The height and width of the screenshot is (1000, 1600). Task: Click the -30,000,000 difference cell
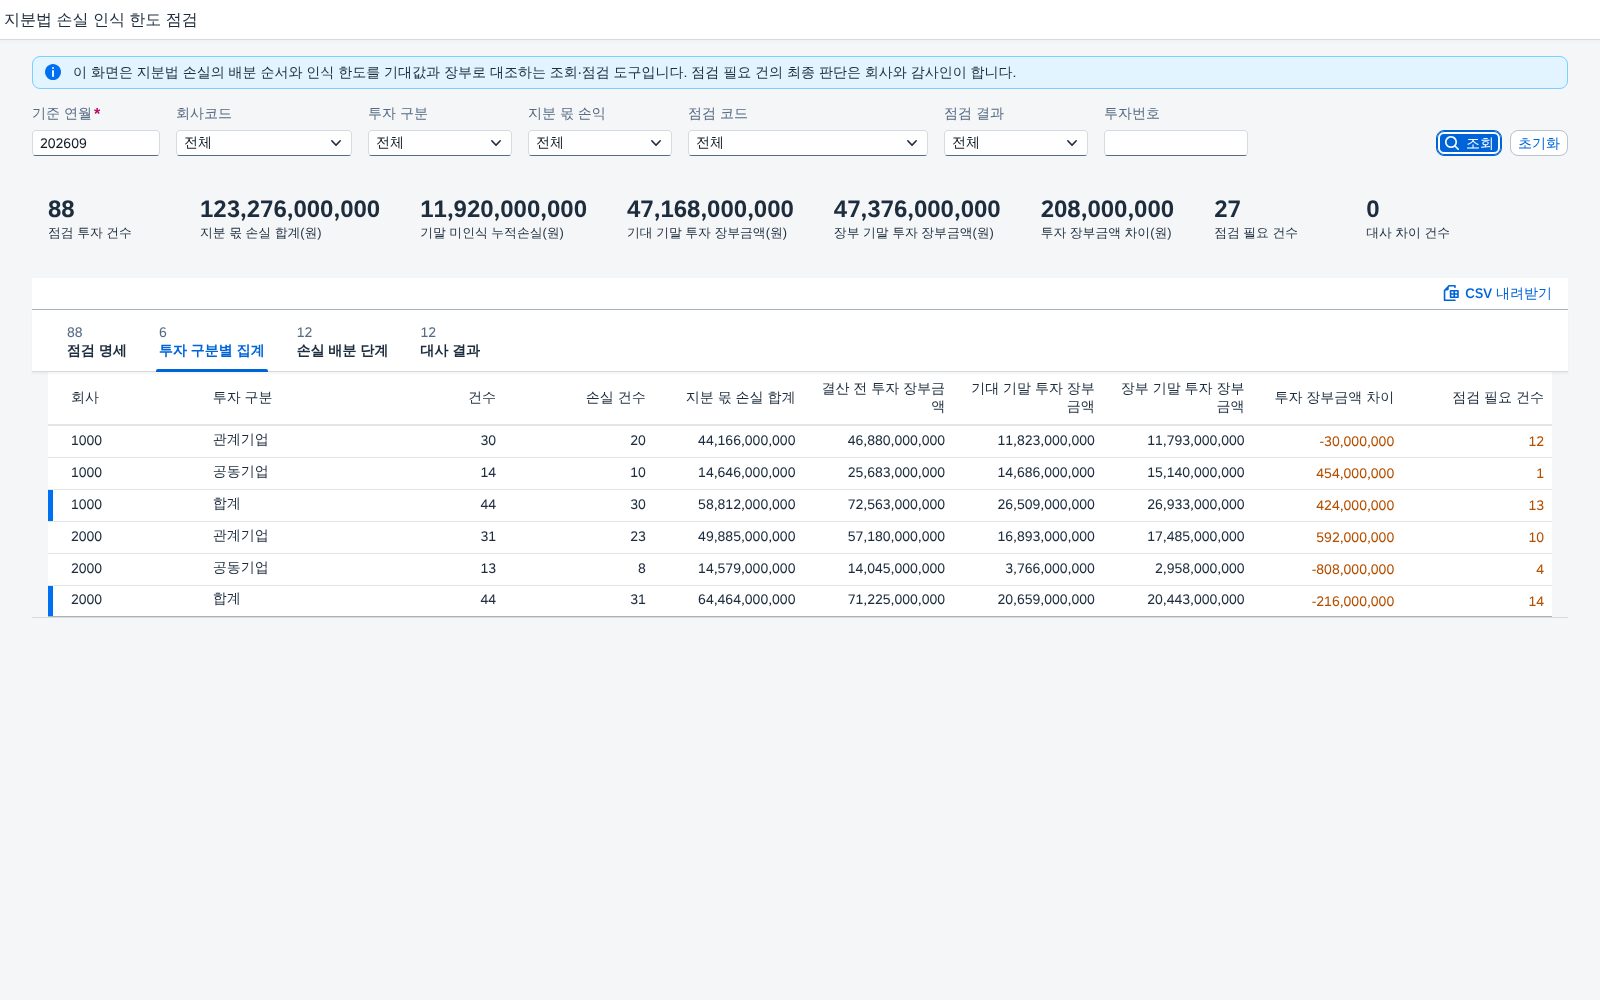click(1356, 441)
